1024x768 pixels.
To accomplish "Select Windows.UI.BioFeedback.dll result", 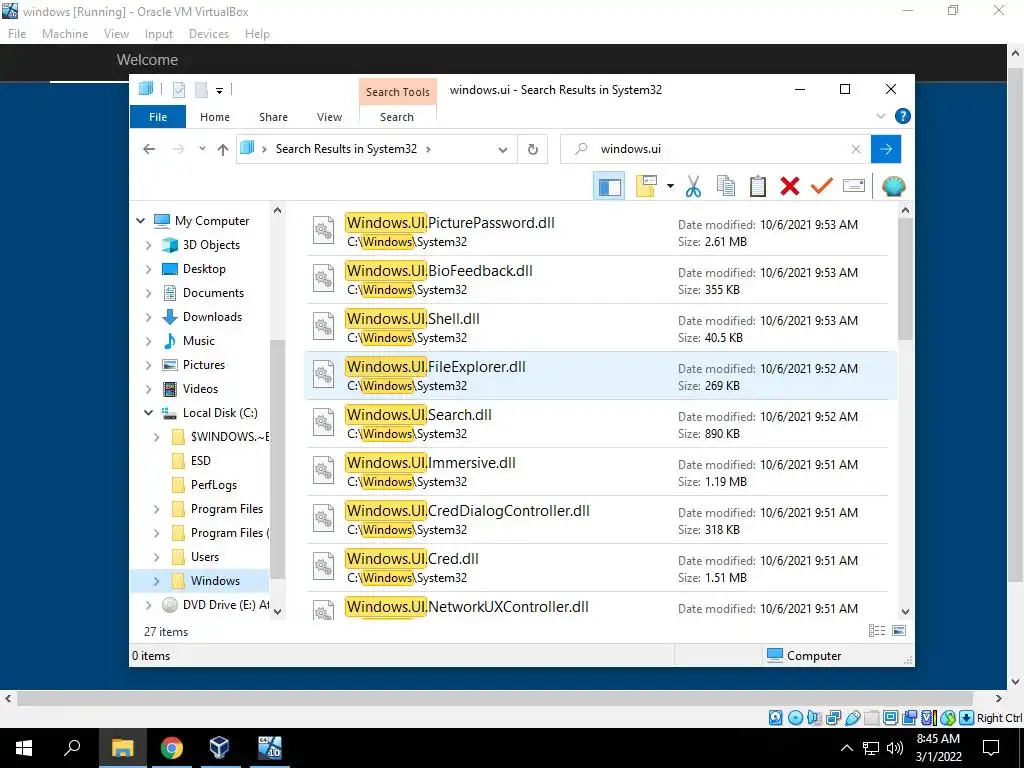I will coord(600,280).
